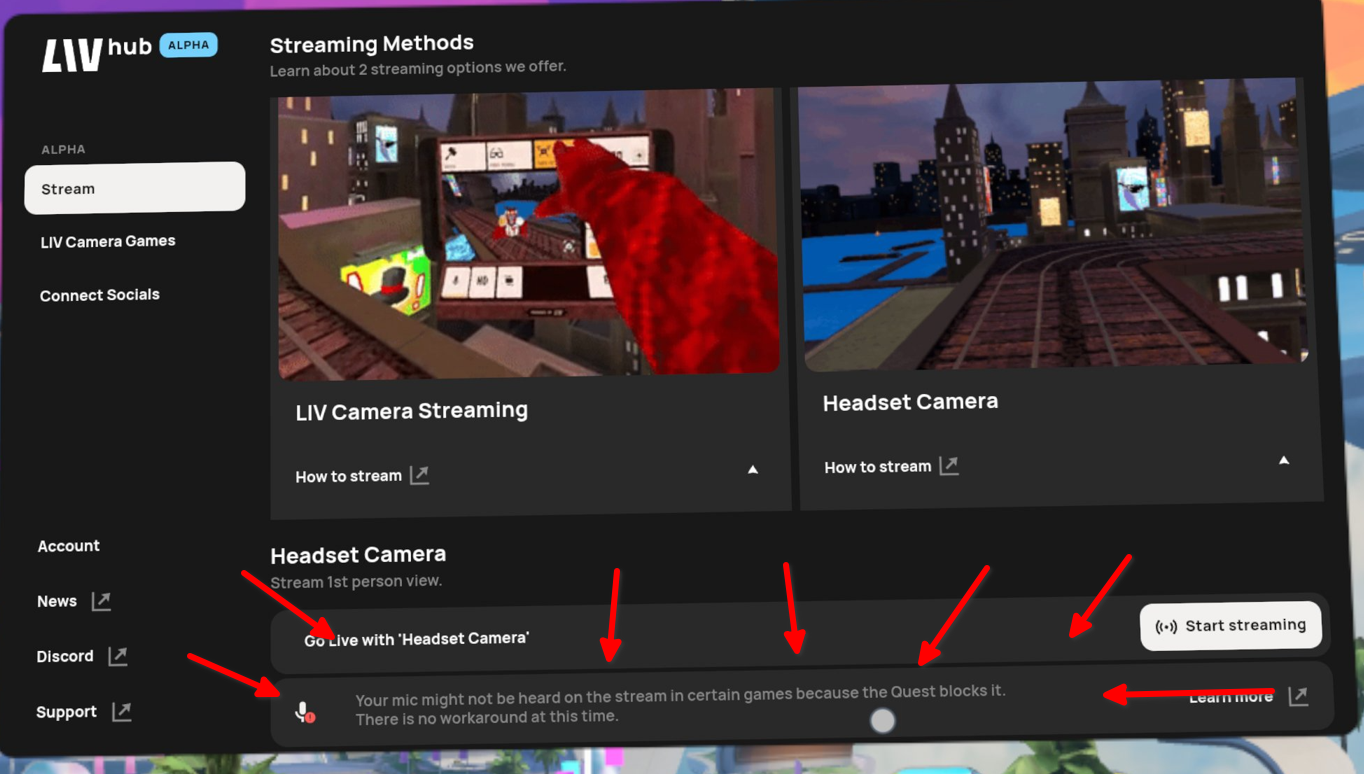Click the 'Stream 1st person view.' text
The height and width of the screenshot is (774, 1364).
[356, 581]
